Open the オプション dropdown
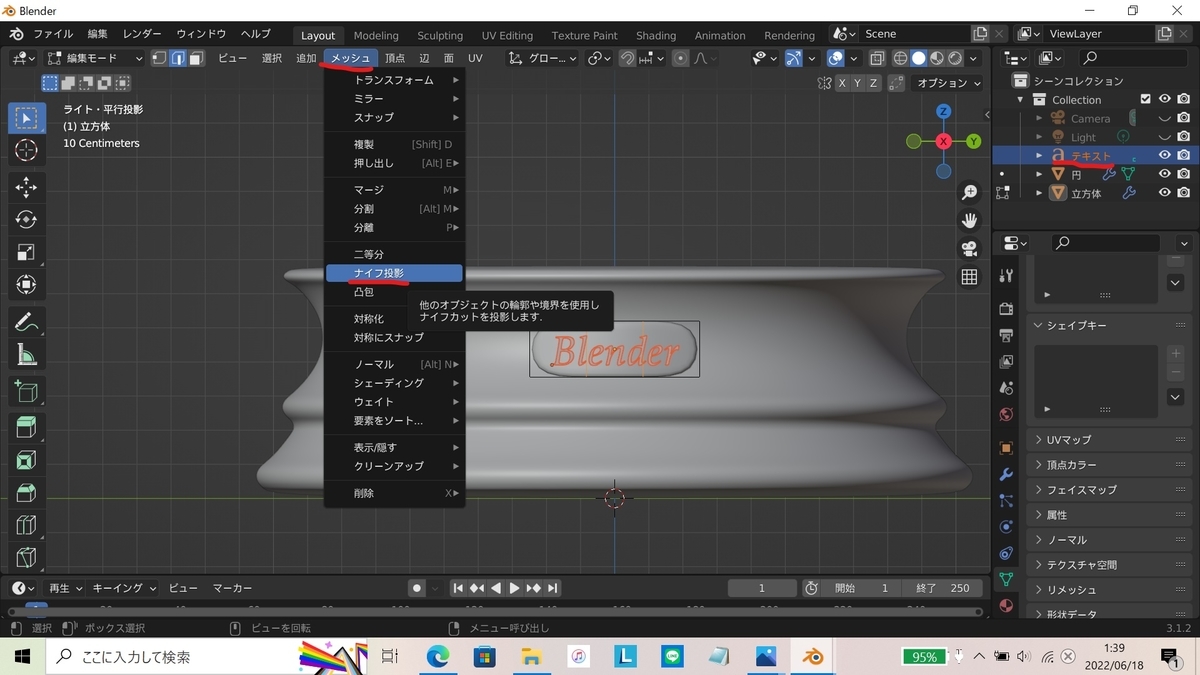 pyautogui.click(x=949, y=83)
